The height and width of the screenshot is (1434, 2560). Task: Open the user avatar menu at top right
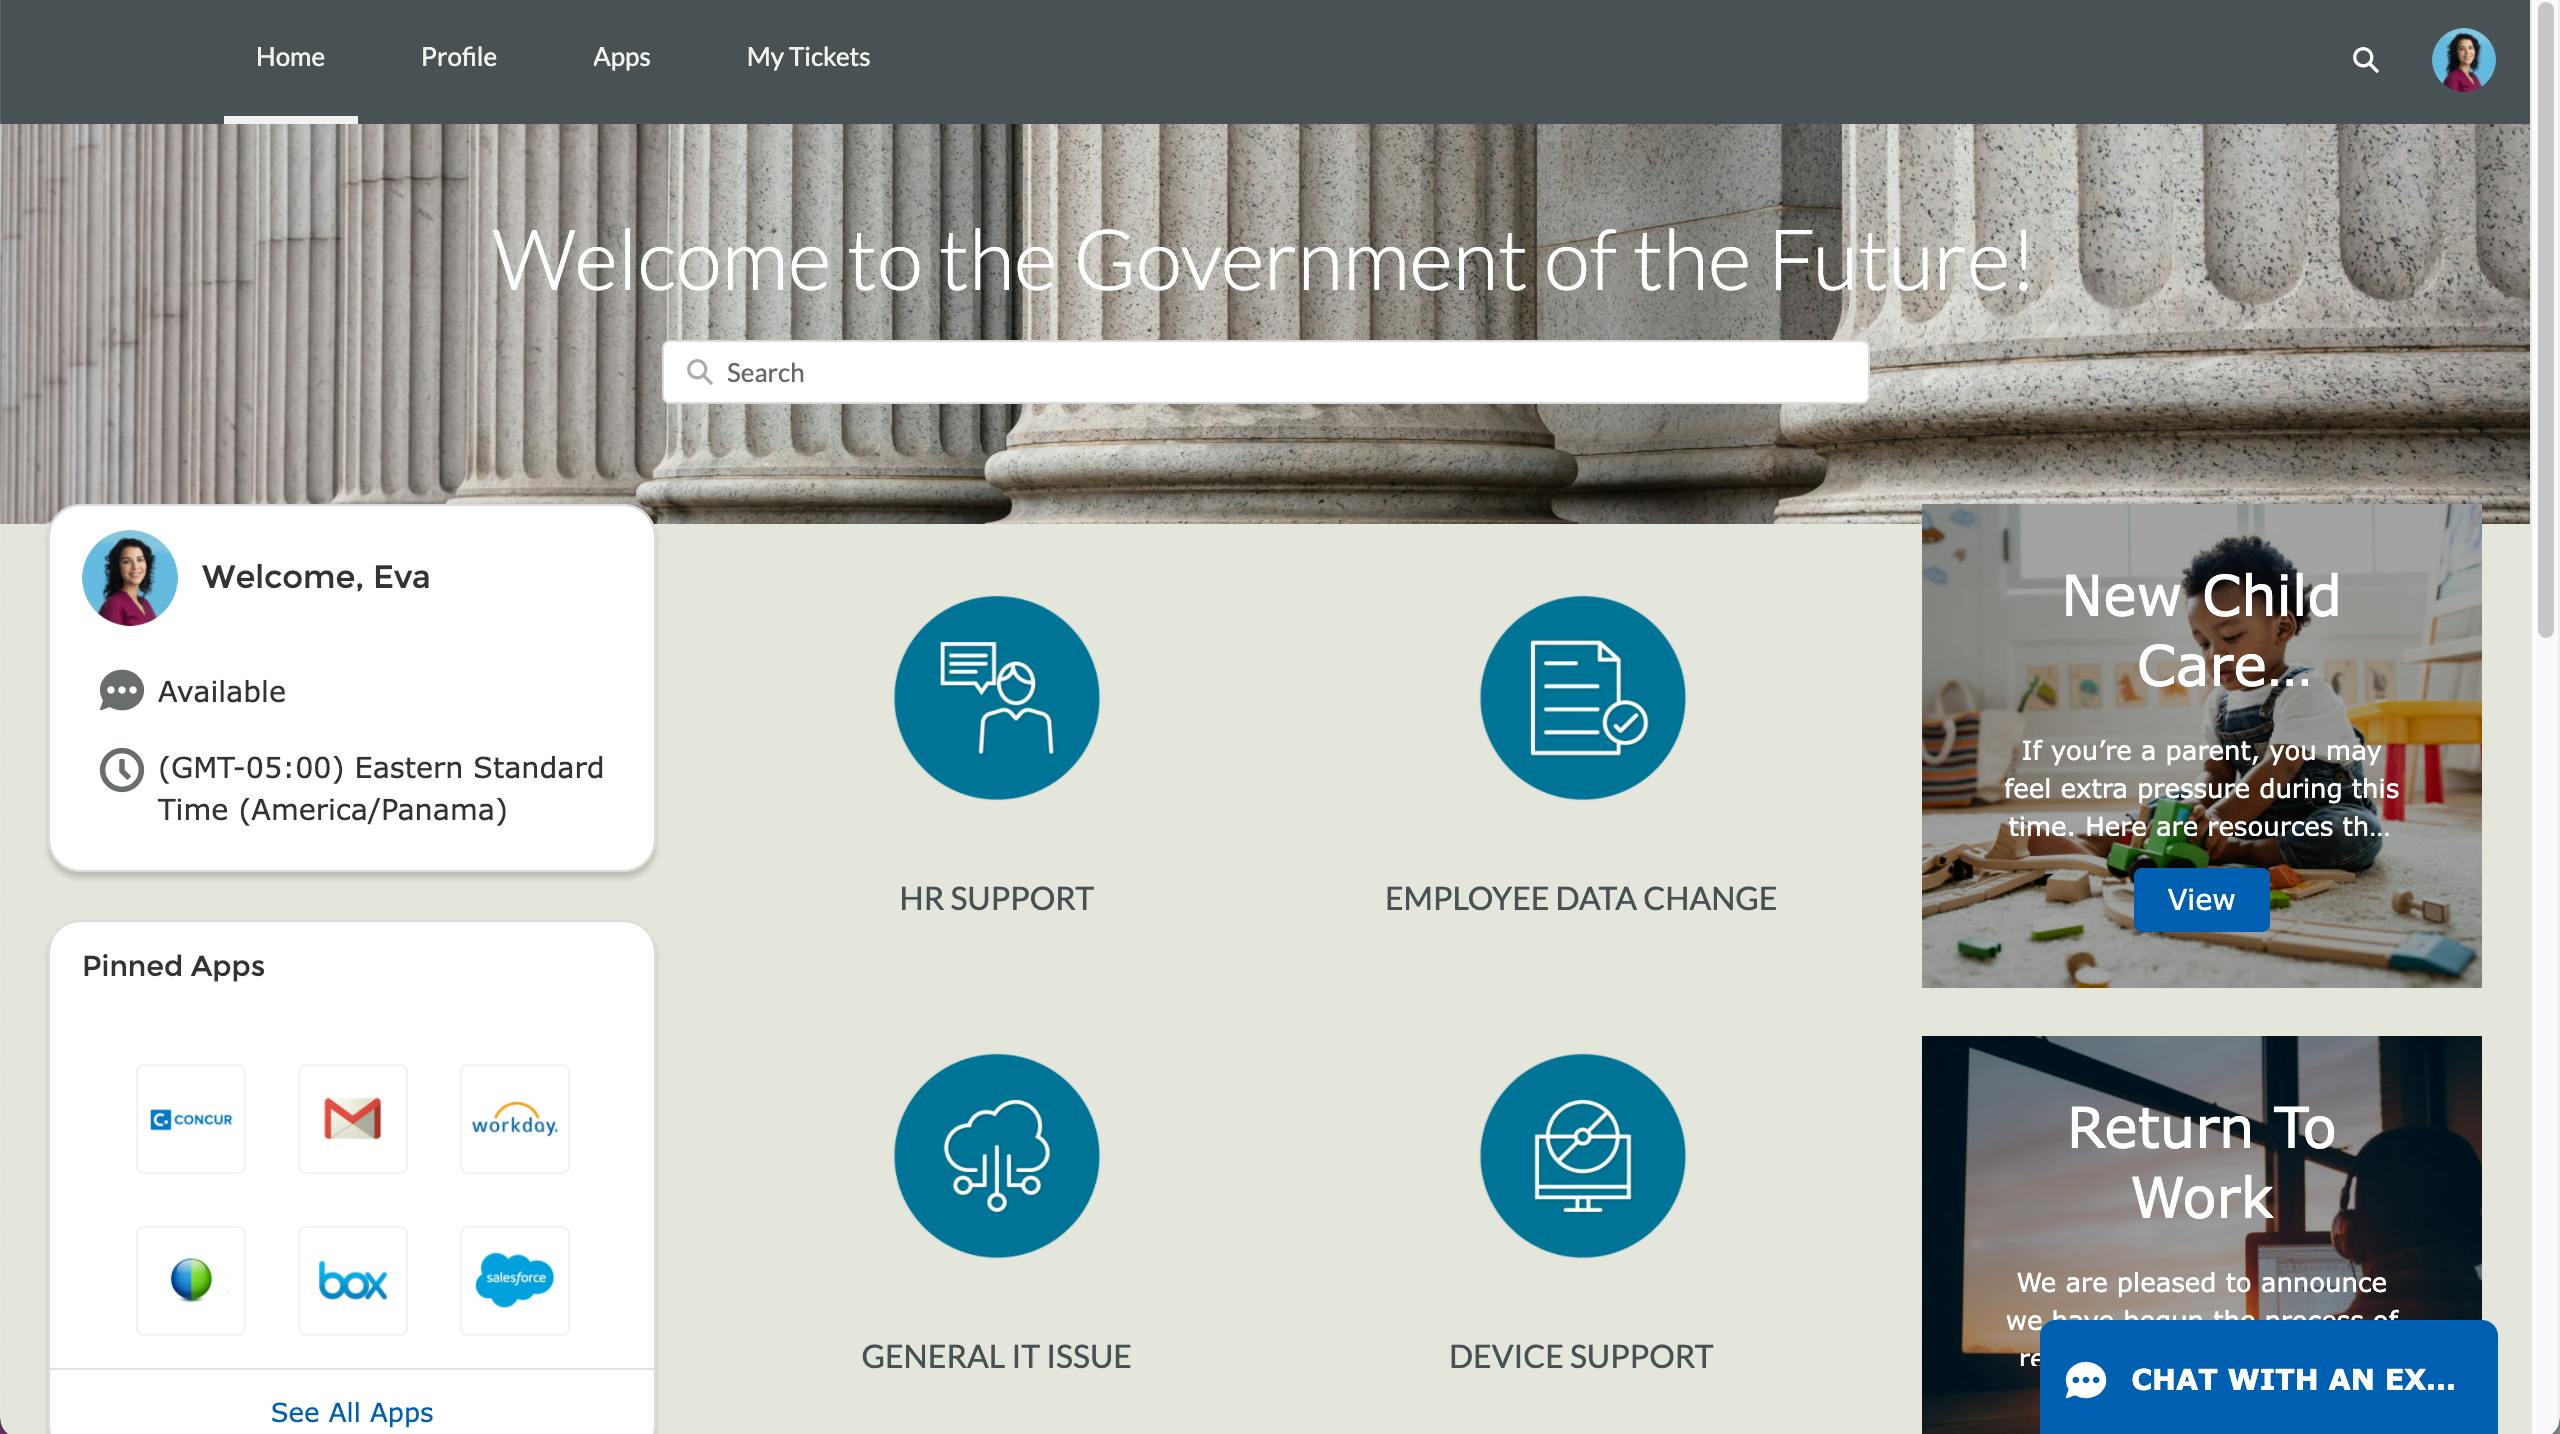point(2463,60)
